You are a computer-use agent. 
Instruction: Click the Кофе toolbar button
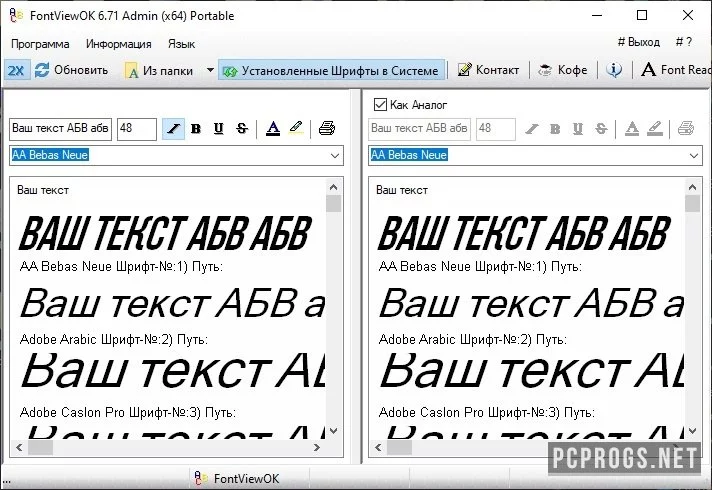coord(563,70)
